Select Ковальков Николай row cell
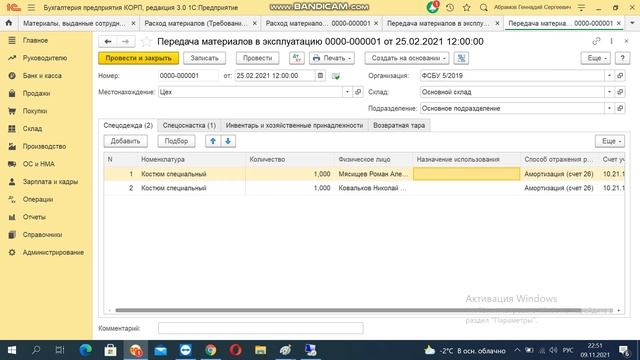The width and height of the screenshot is (640, 360). 372,188
